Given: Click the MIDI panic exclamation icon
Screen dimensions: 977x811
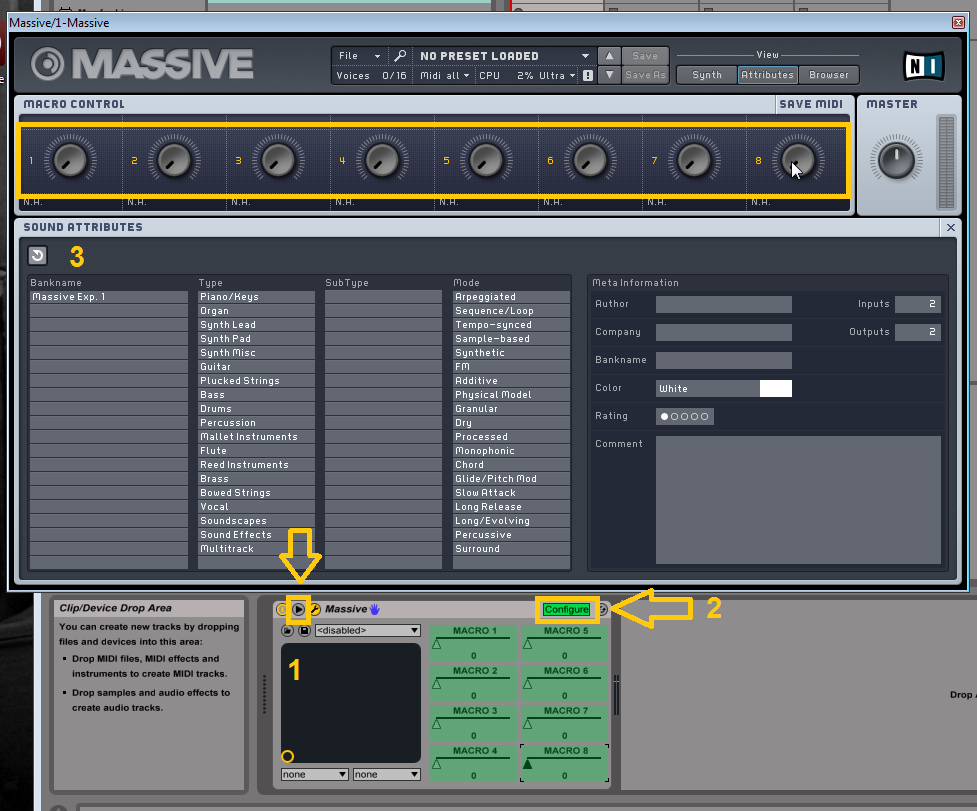Looking at the screenshot, I should [x=588, y=75].
